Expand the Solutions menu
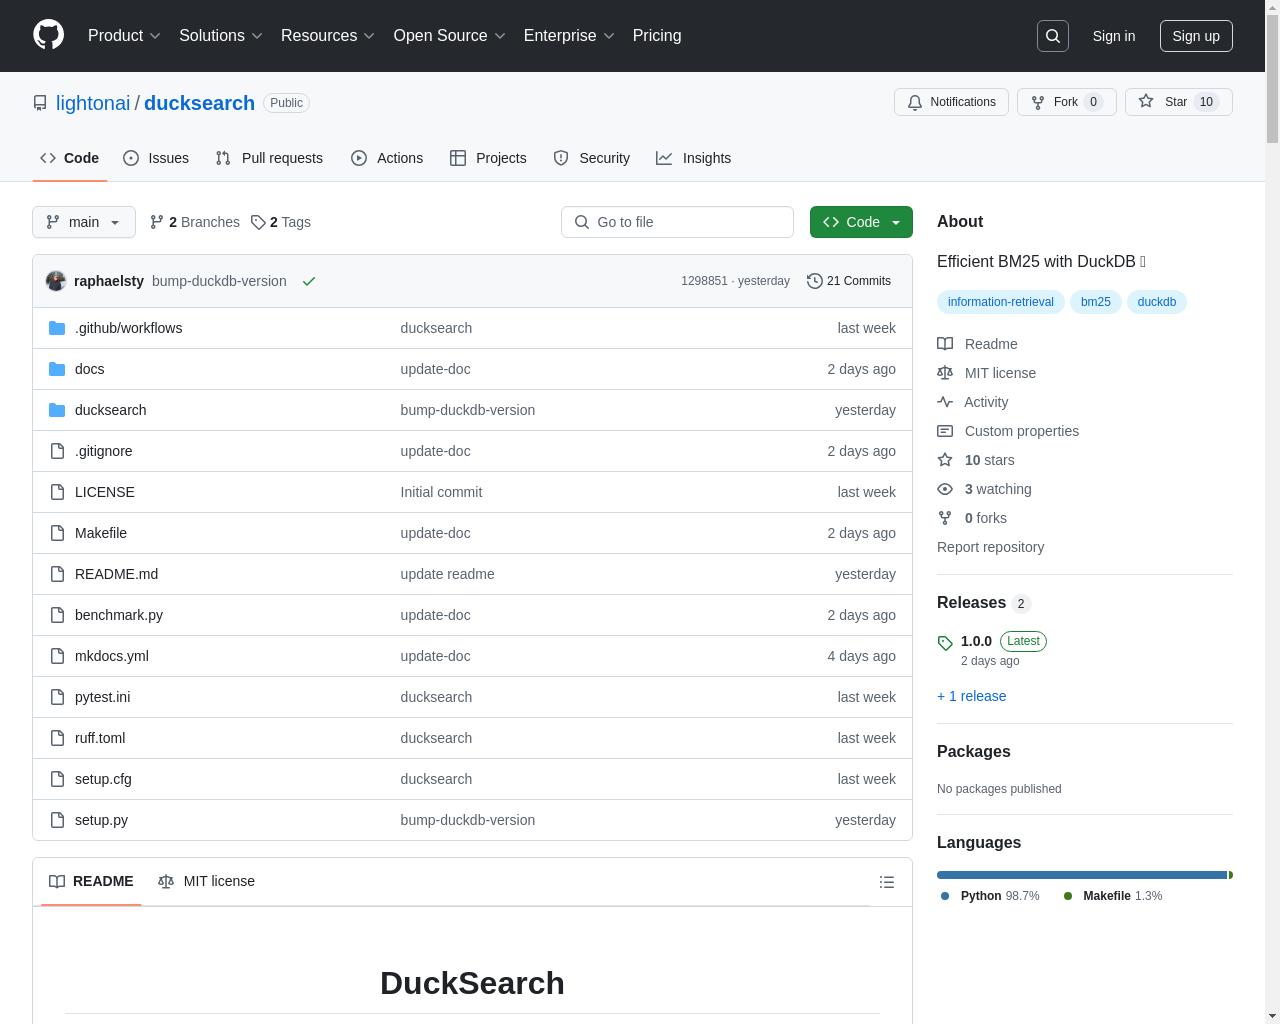Screen dimensions: 1280x1024 point(220,35)
